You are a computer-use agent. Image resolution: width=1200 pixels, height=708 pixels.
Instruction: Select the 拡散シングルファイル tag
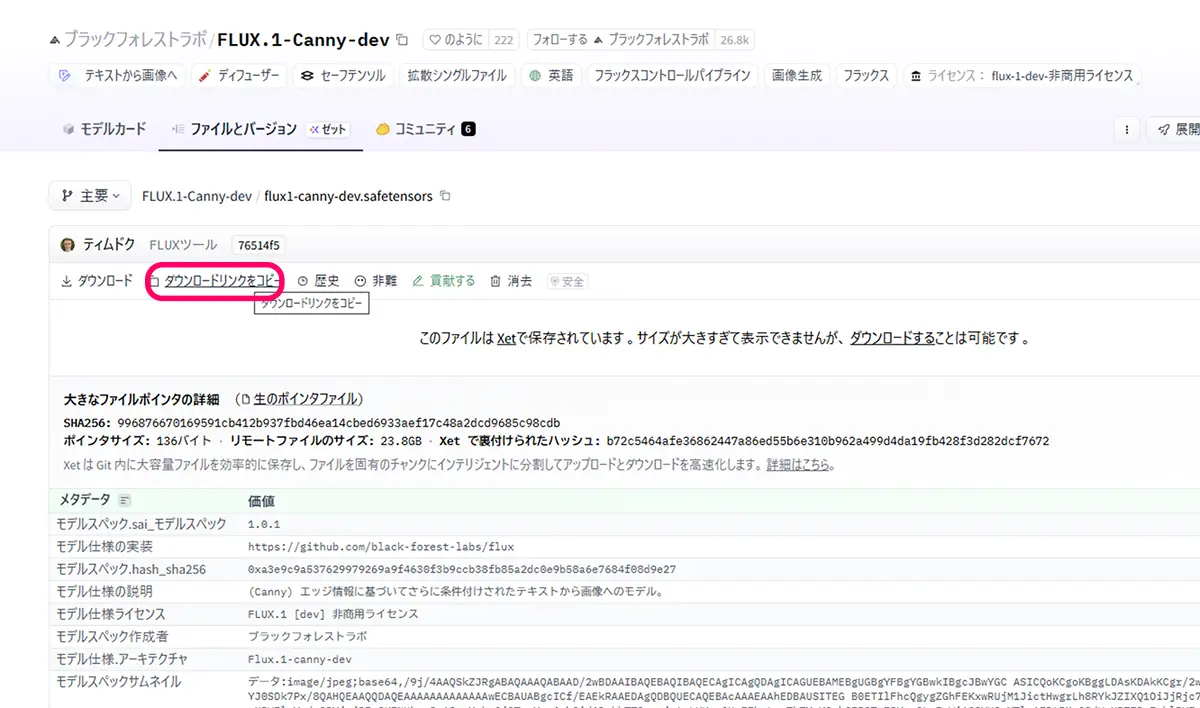[457, 75]
